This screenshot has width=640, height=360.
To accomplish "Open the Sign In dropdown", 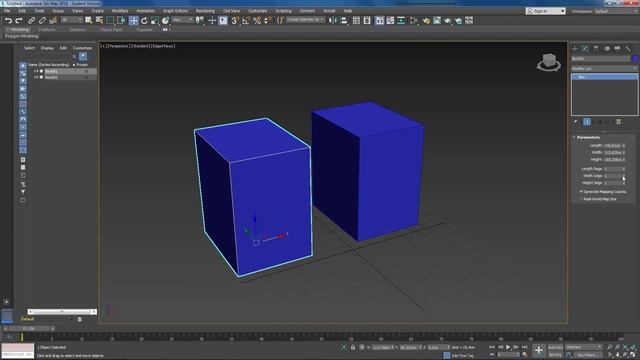I will point(545,11).
